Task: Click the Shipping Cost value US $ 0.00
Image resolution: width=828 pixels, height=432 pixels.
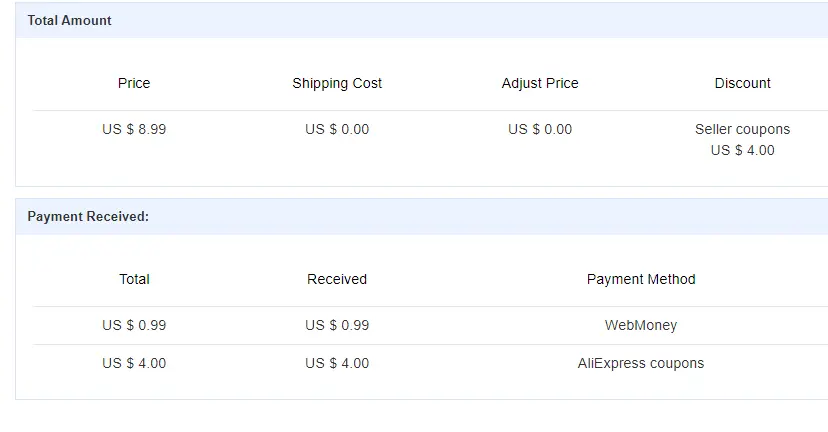Action: 337,129
